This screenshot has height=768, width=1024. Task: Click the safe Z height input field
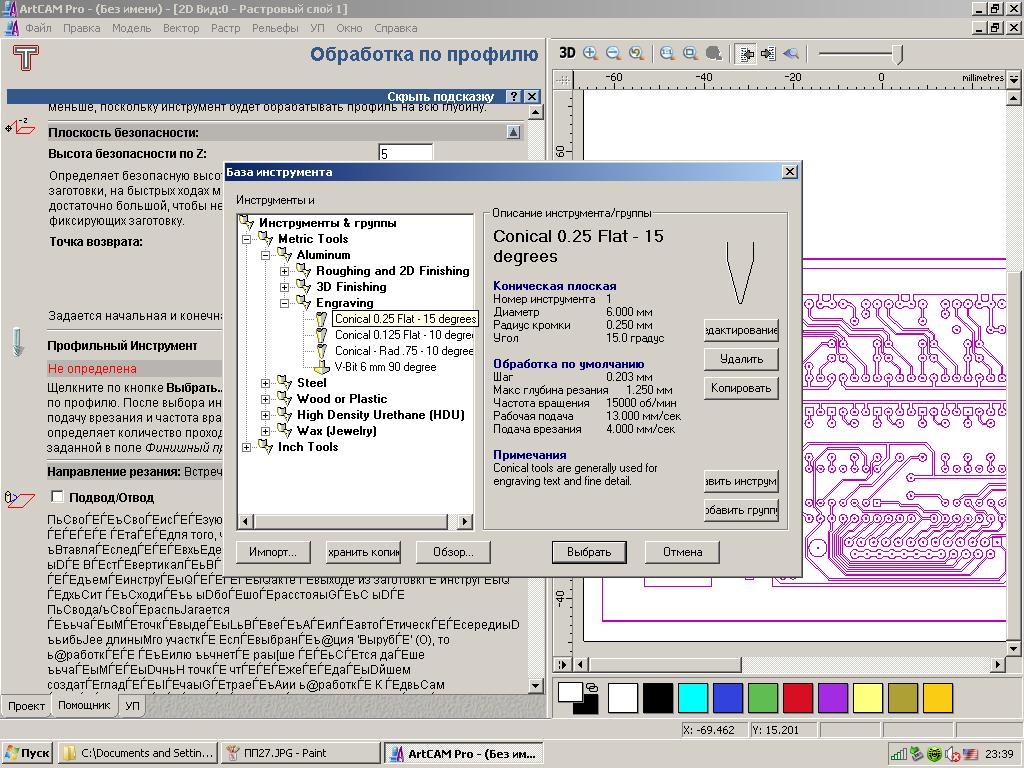406,153
